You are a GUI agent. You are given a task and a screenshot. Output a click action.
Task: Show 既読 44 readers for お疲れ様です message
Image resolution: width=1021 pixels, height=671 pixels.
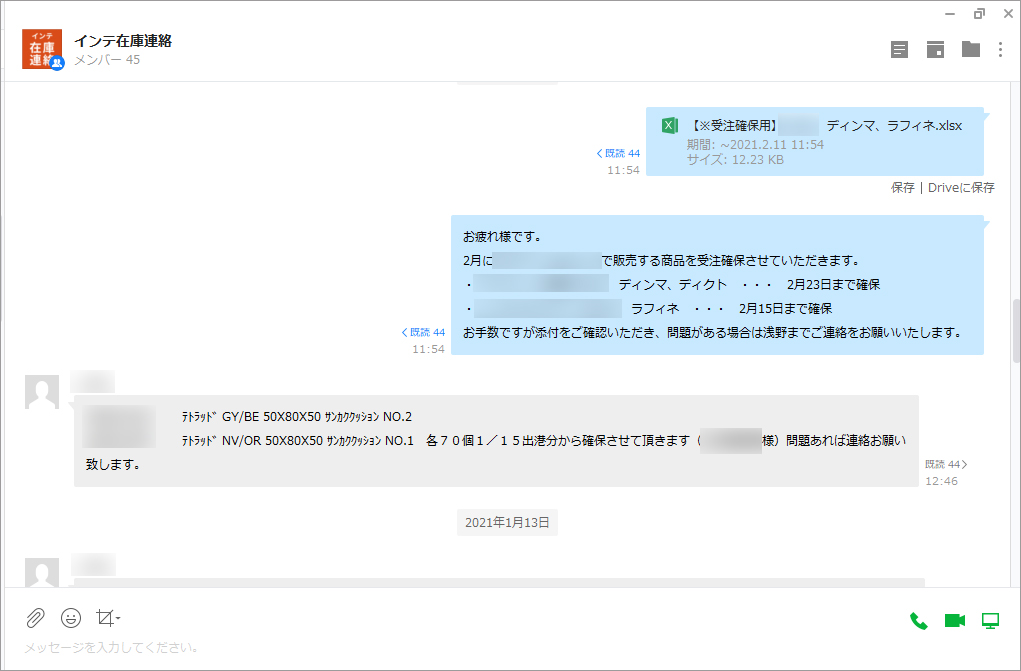423,332
